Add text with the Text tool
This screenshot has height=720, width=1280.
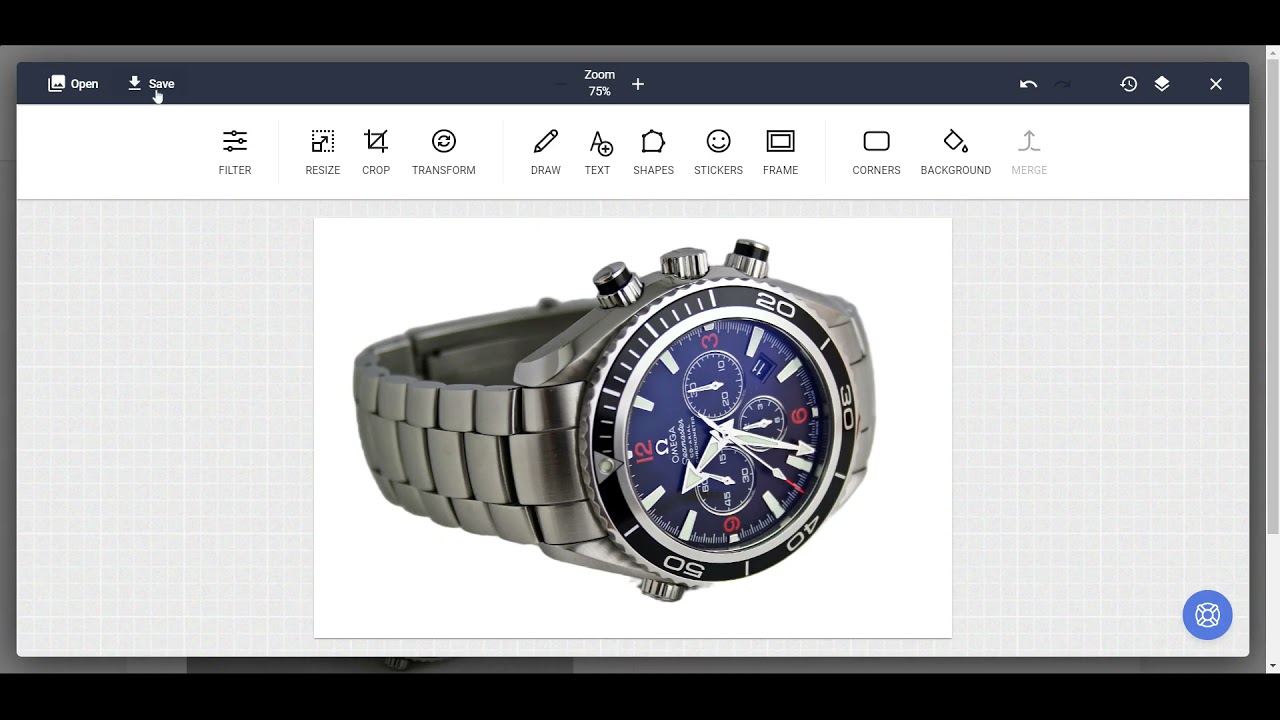point(598,153)
